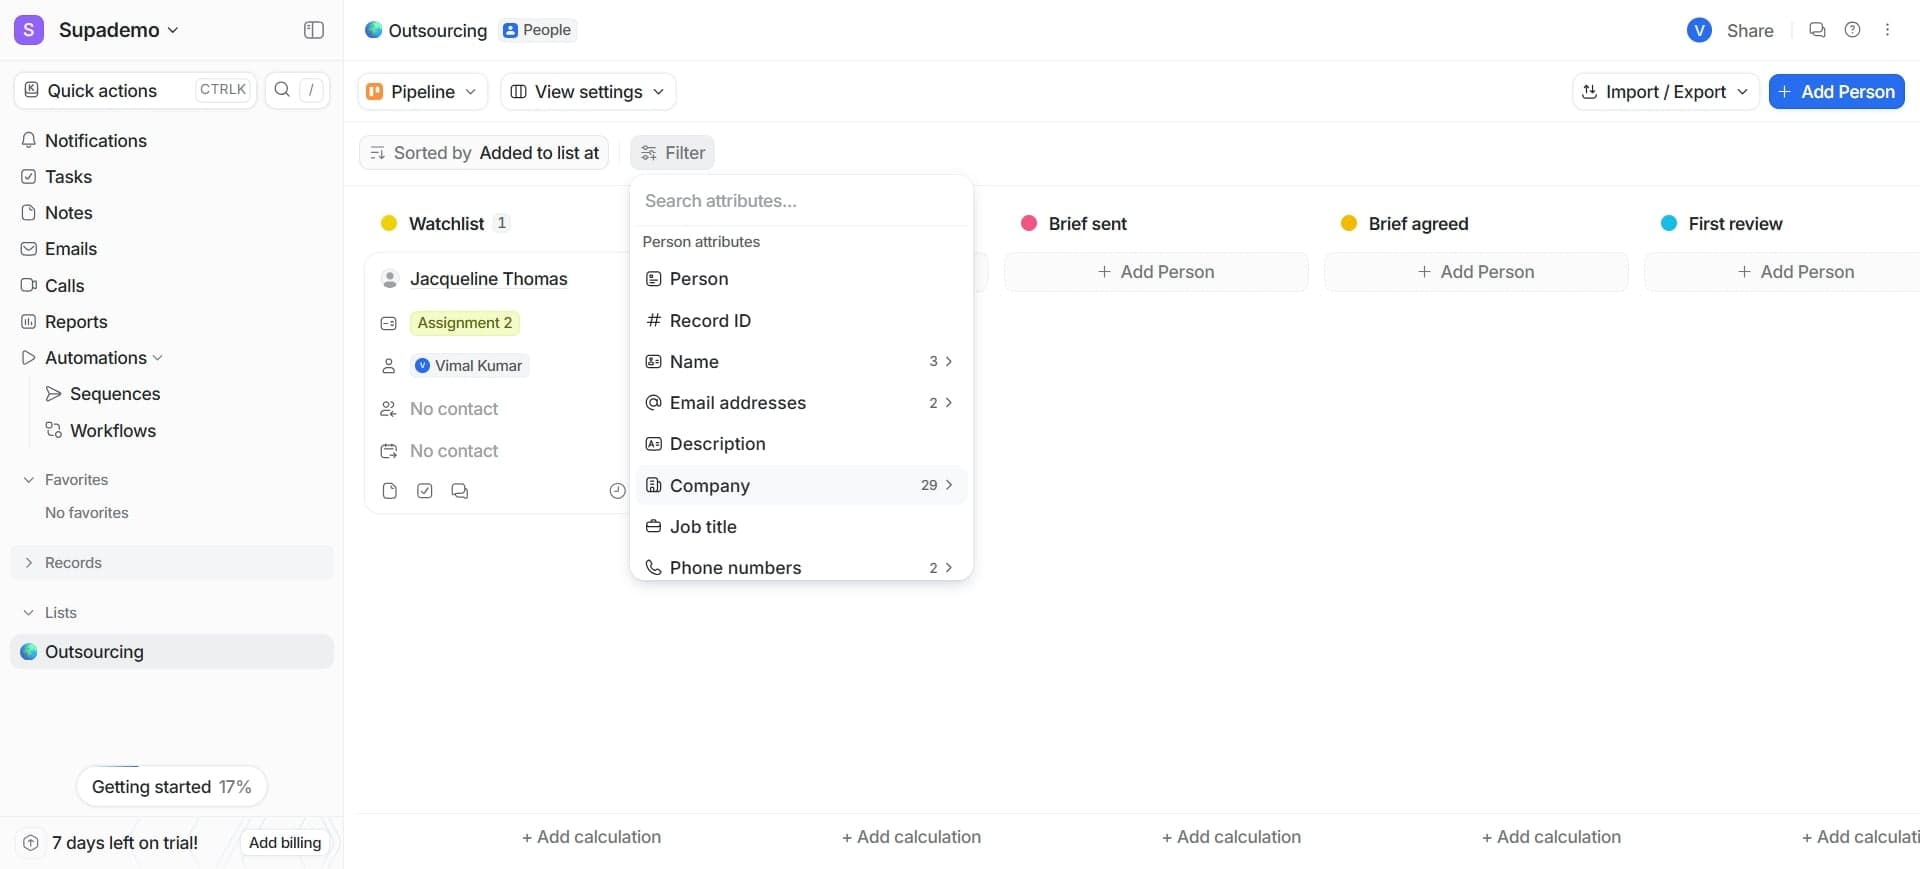Image resolution: width=1920 pixels, height=869 pixels.
Task: Open Notifications in the sidebar
Action: tap(96, 141)
